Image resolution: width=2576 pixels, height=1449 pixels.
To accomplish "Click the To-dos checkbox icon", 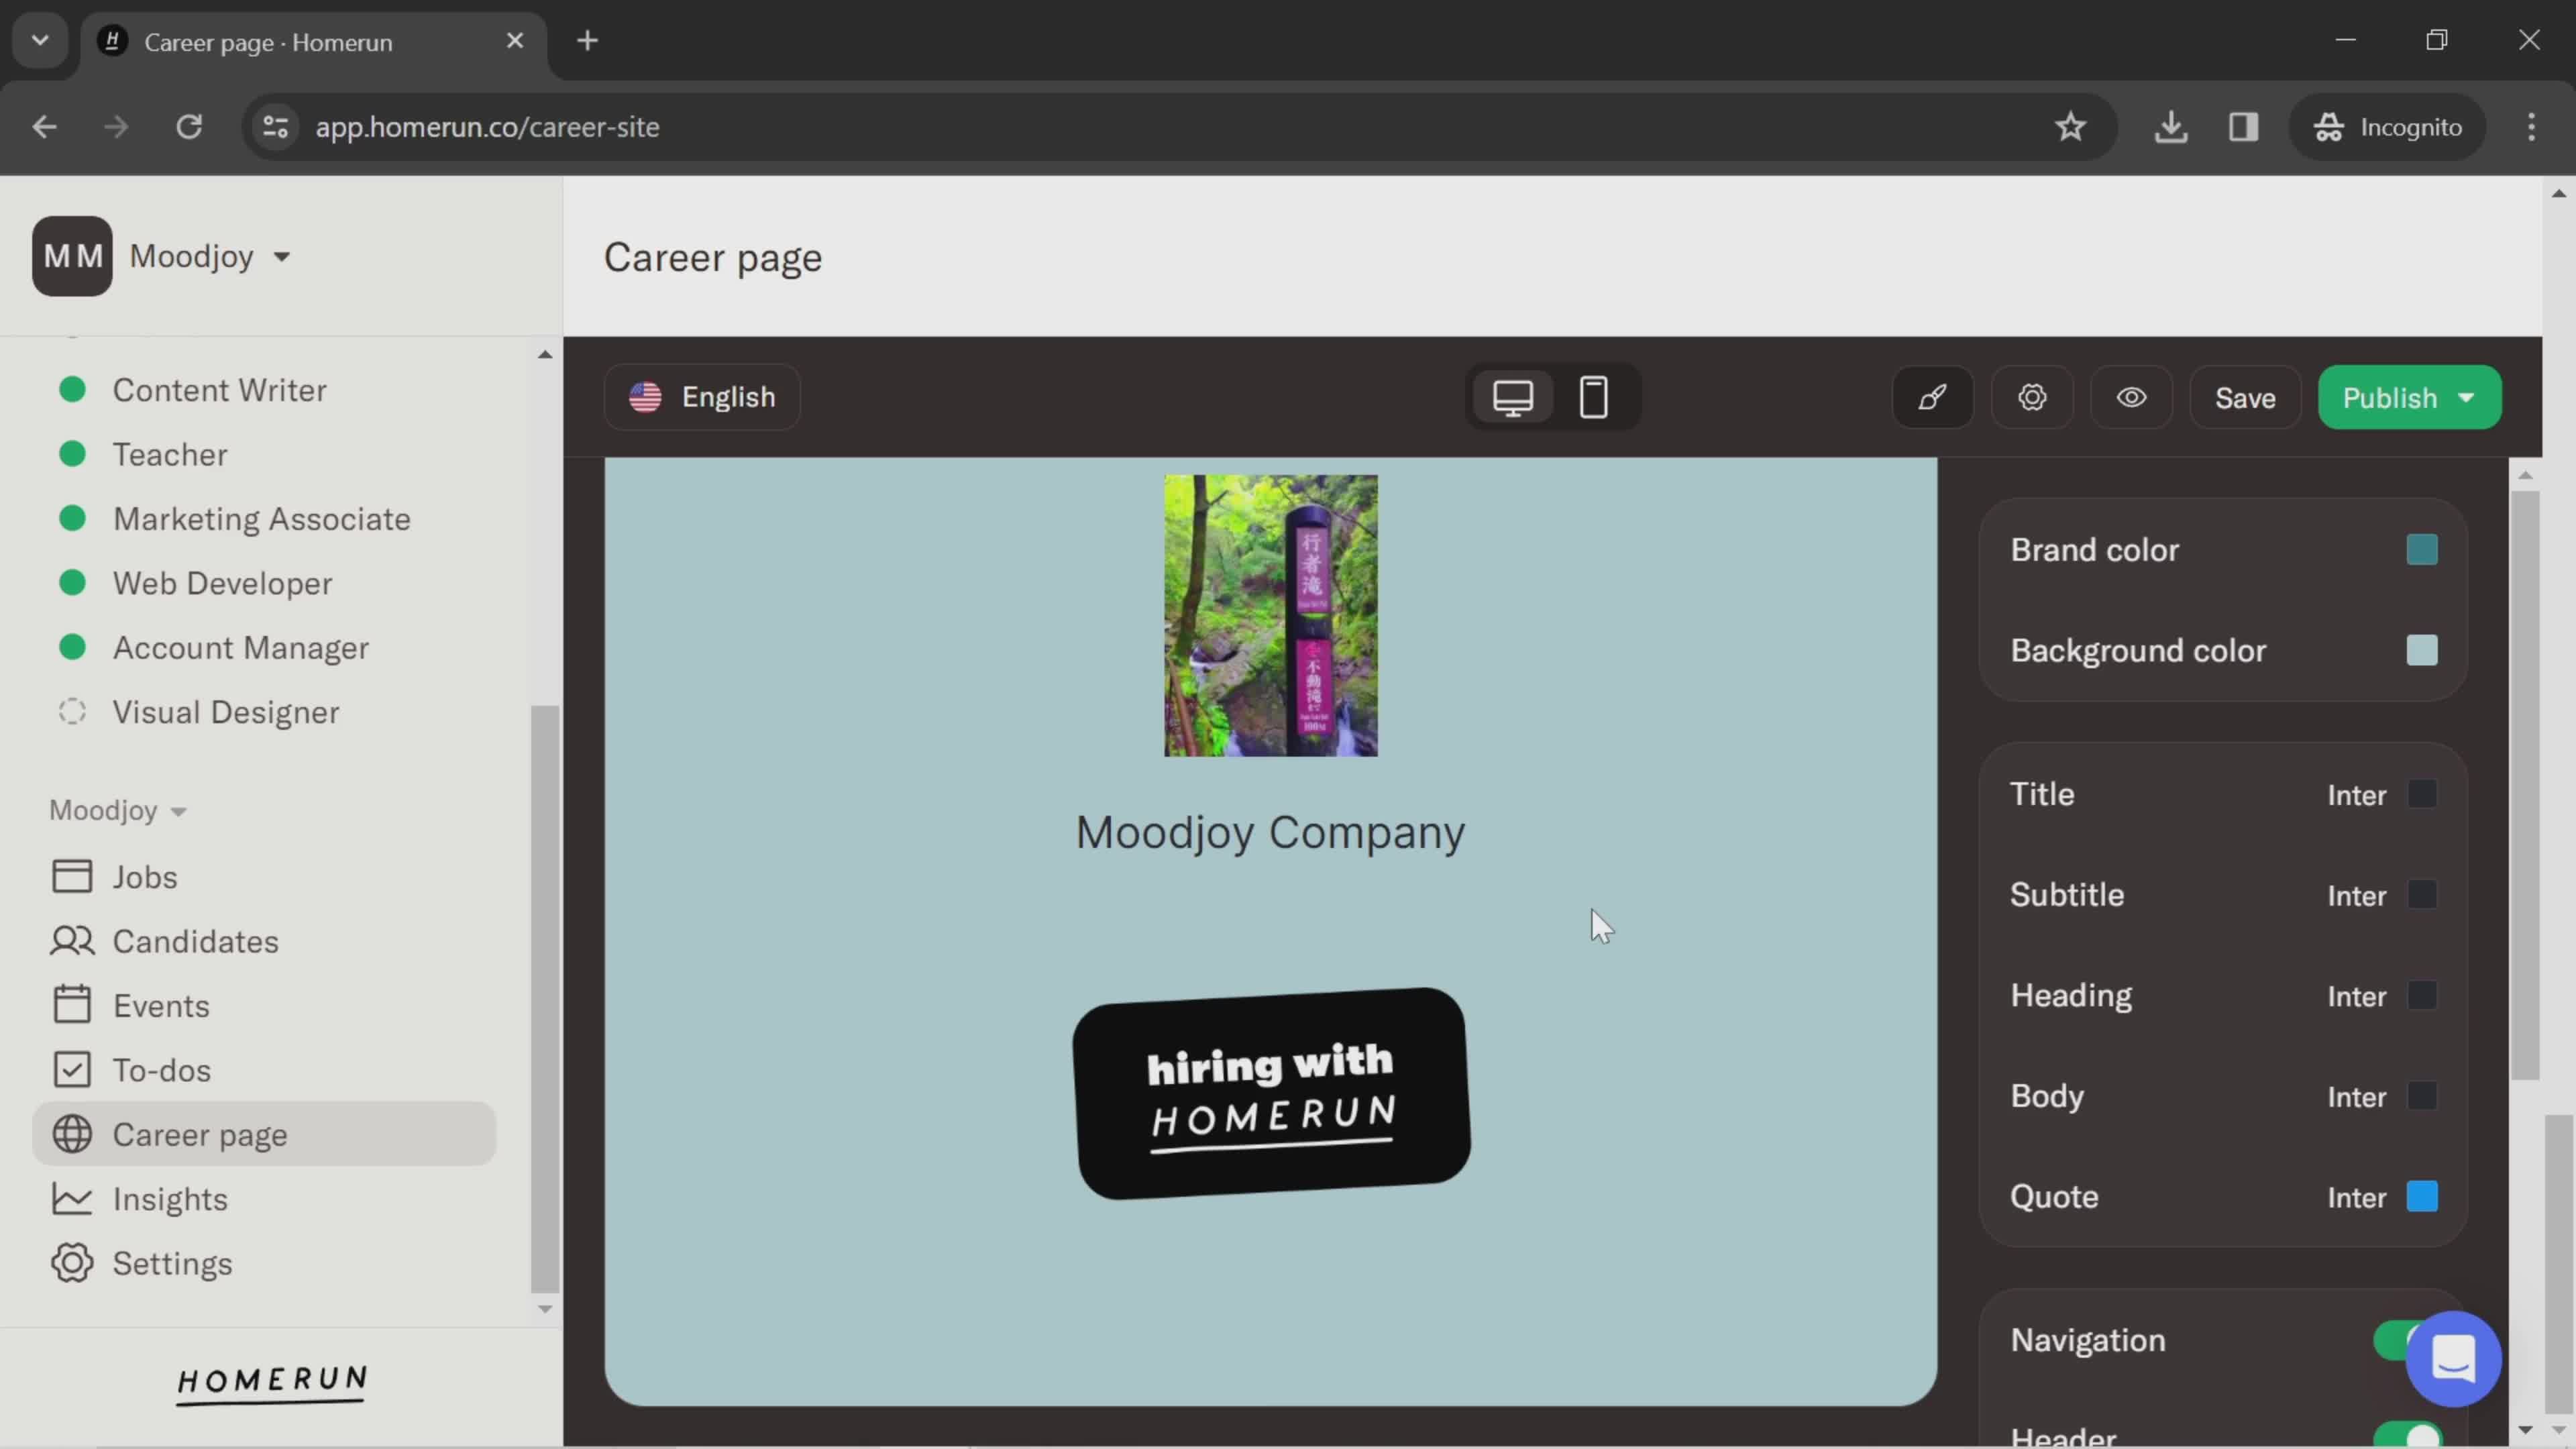I will (x=72, y=1070).
